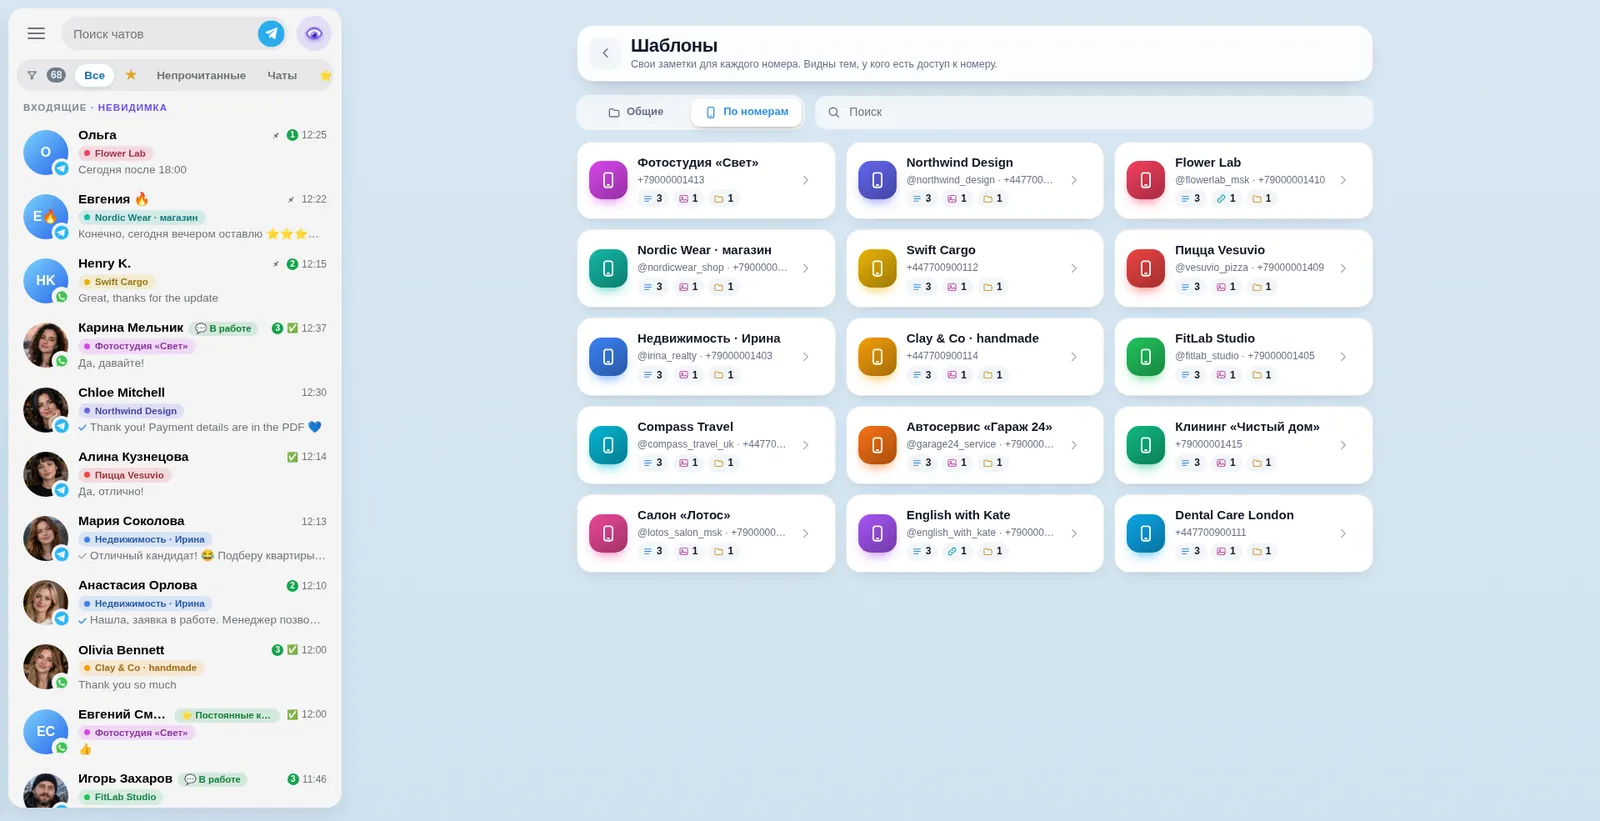The width and height of the screenshot is (1600, 821).
Task: Click the В работе tag on Карина Мельник
Action: [224, 328]
